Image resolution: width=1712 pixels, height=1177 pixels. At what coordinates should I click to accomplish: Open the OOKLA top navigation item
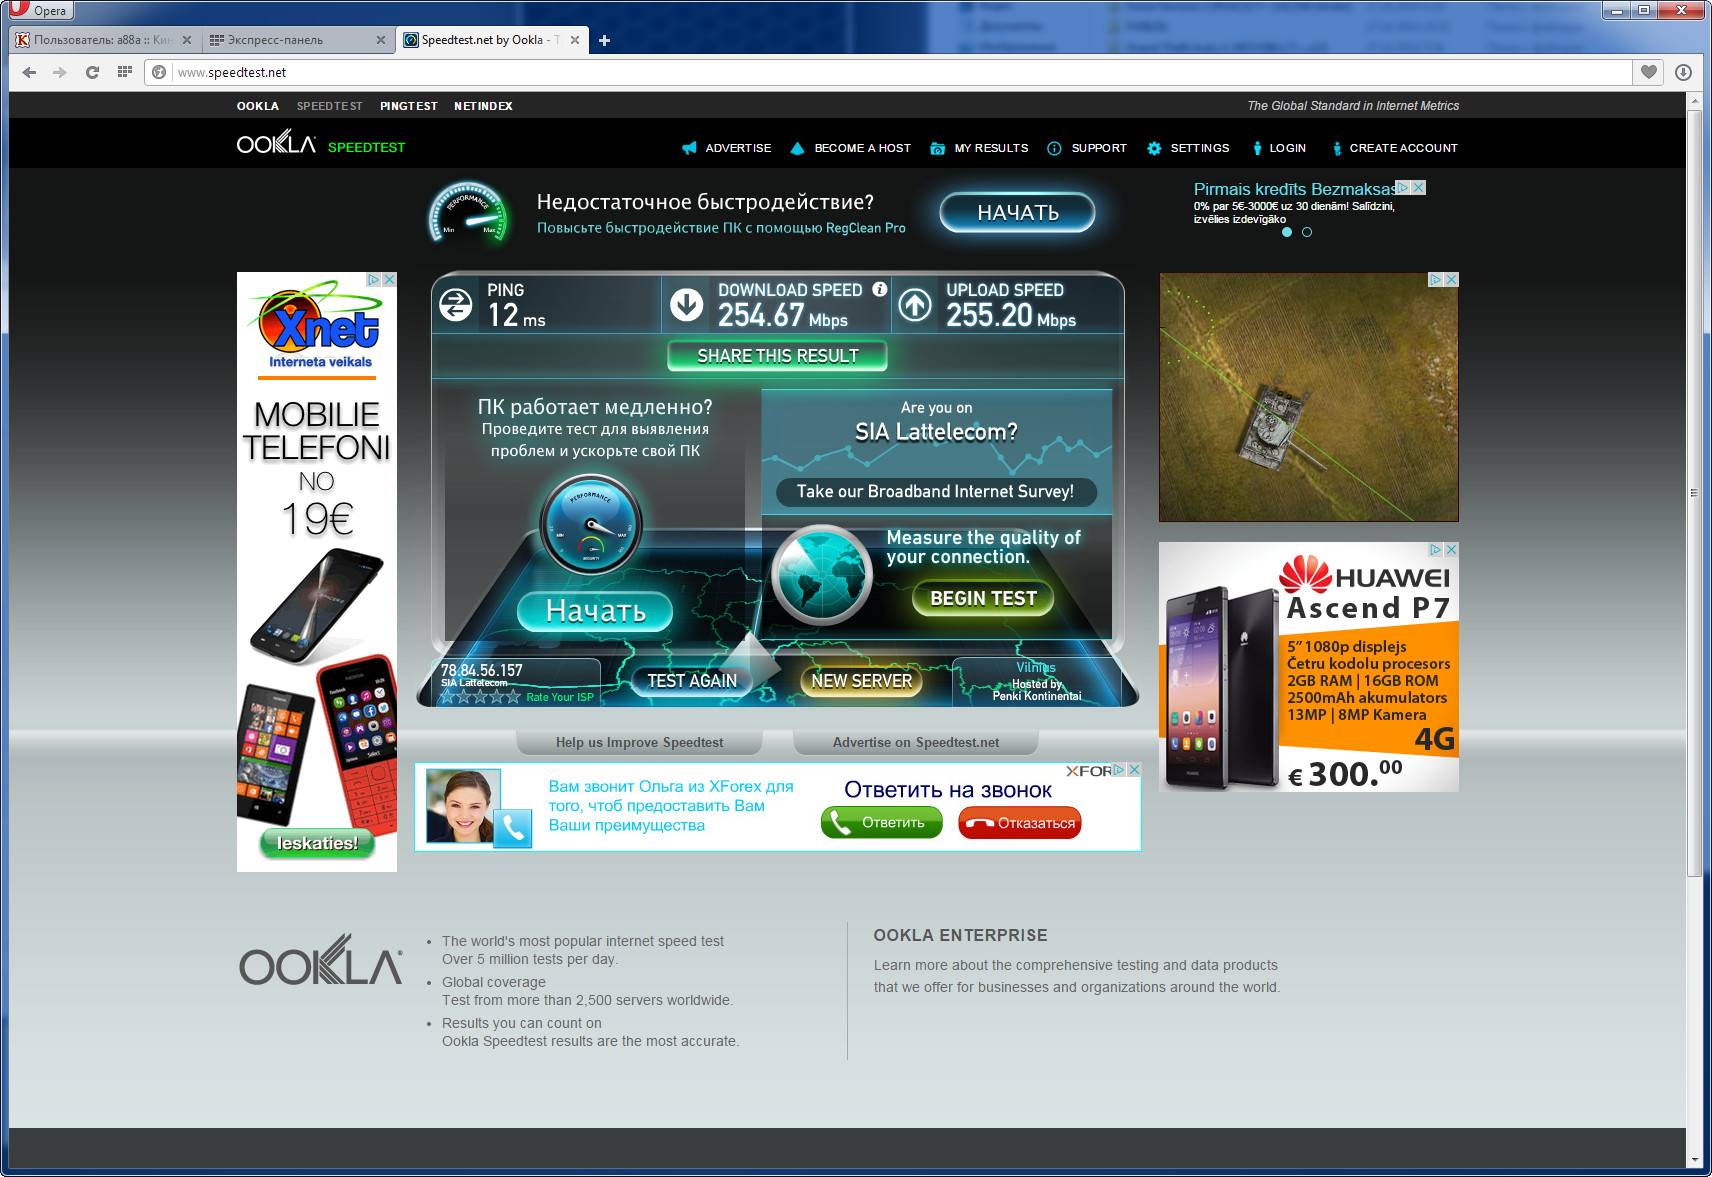pos(258,106)
